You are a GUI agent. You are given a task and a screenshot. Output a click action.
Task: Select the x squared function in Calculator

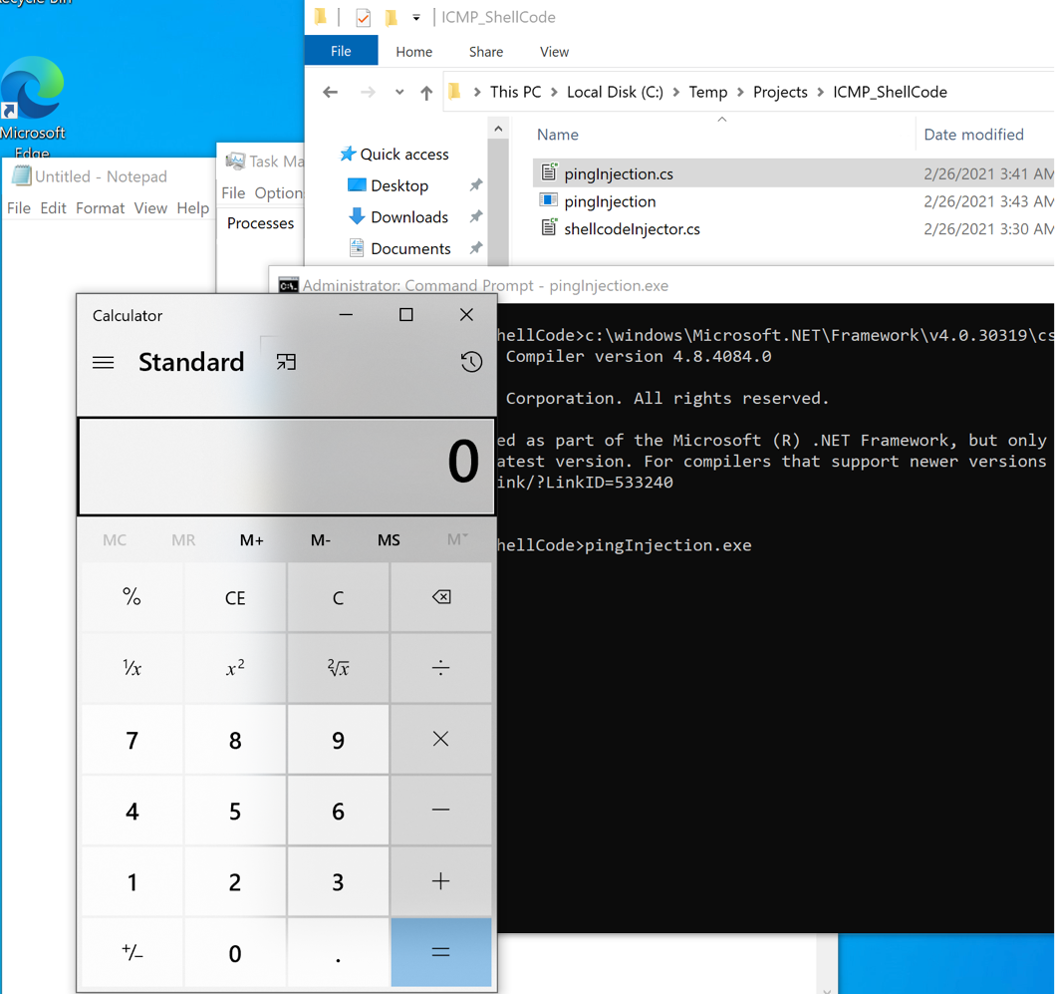pyautogui.click(x=235, y=668)
